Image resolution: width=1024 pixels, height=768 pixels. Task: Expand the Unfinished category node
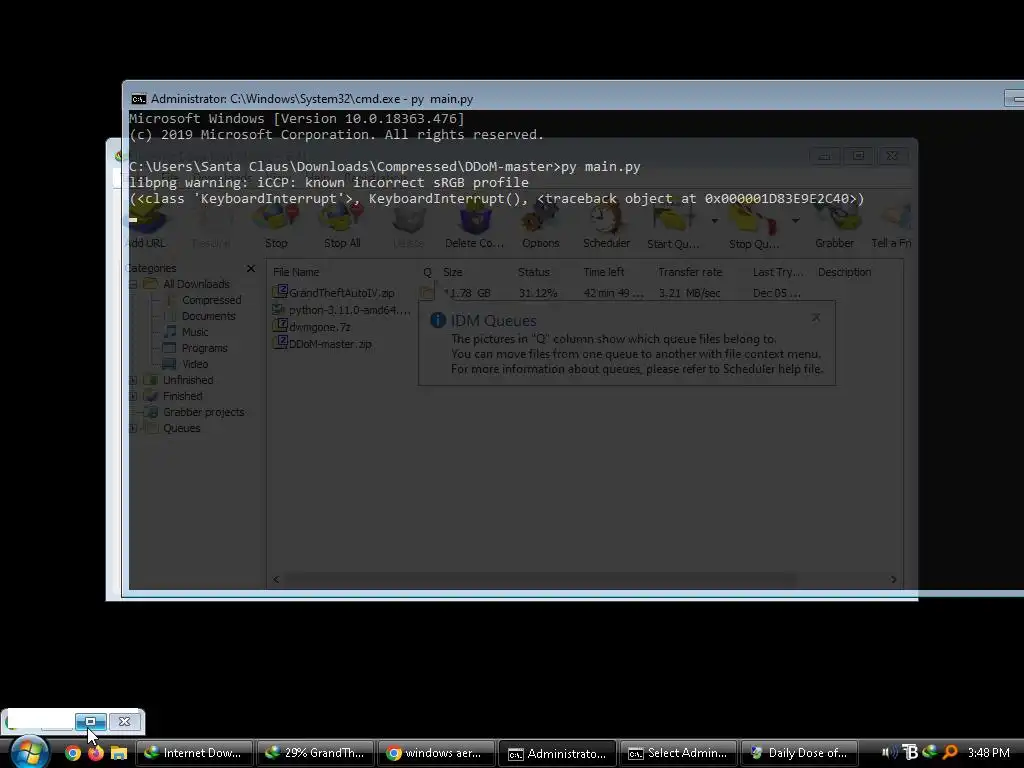133,380
